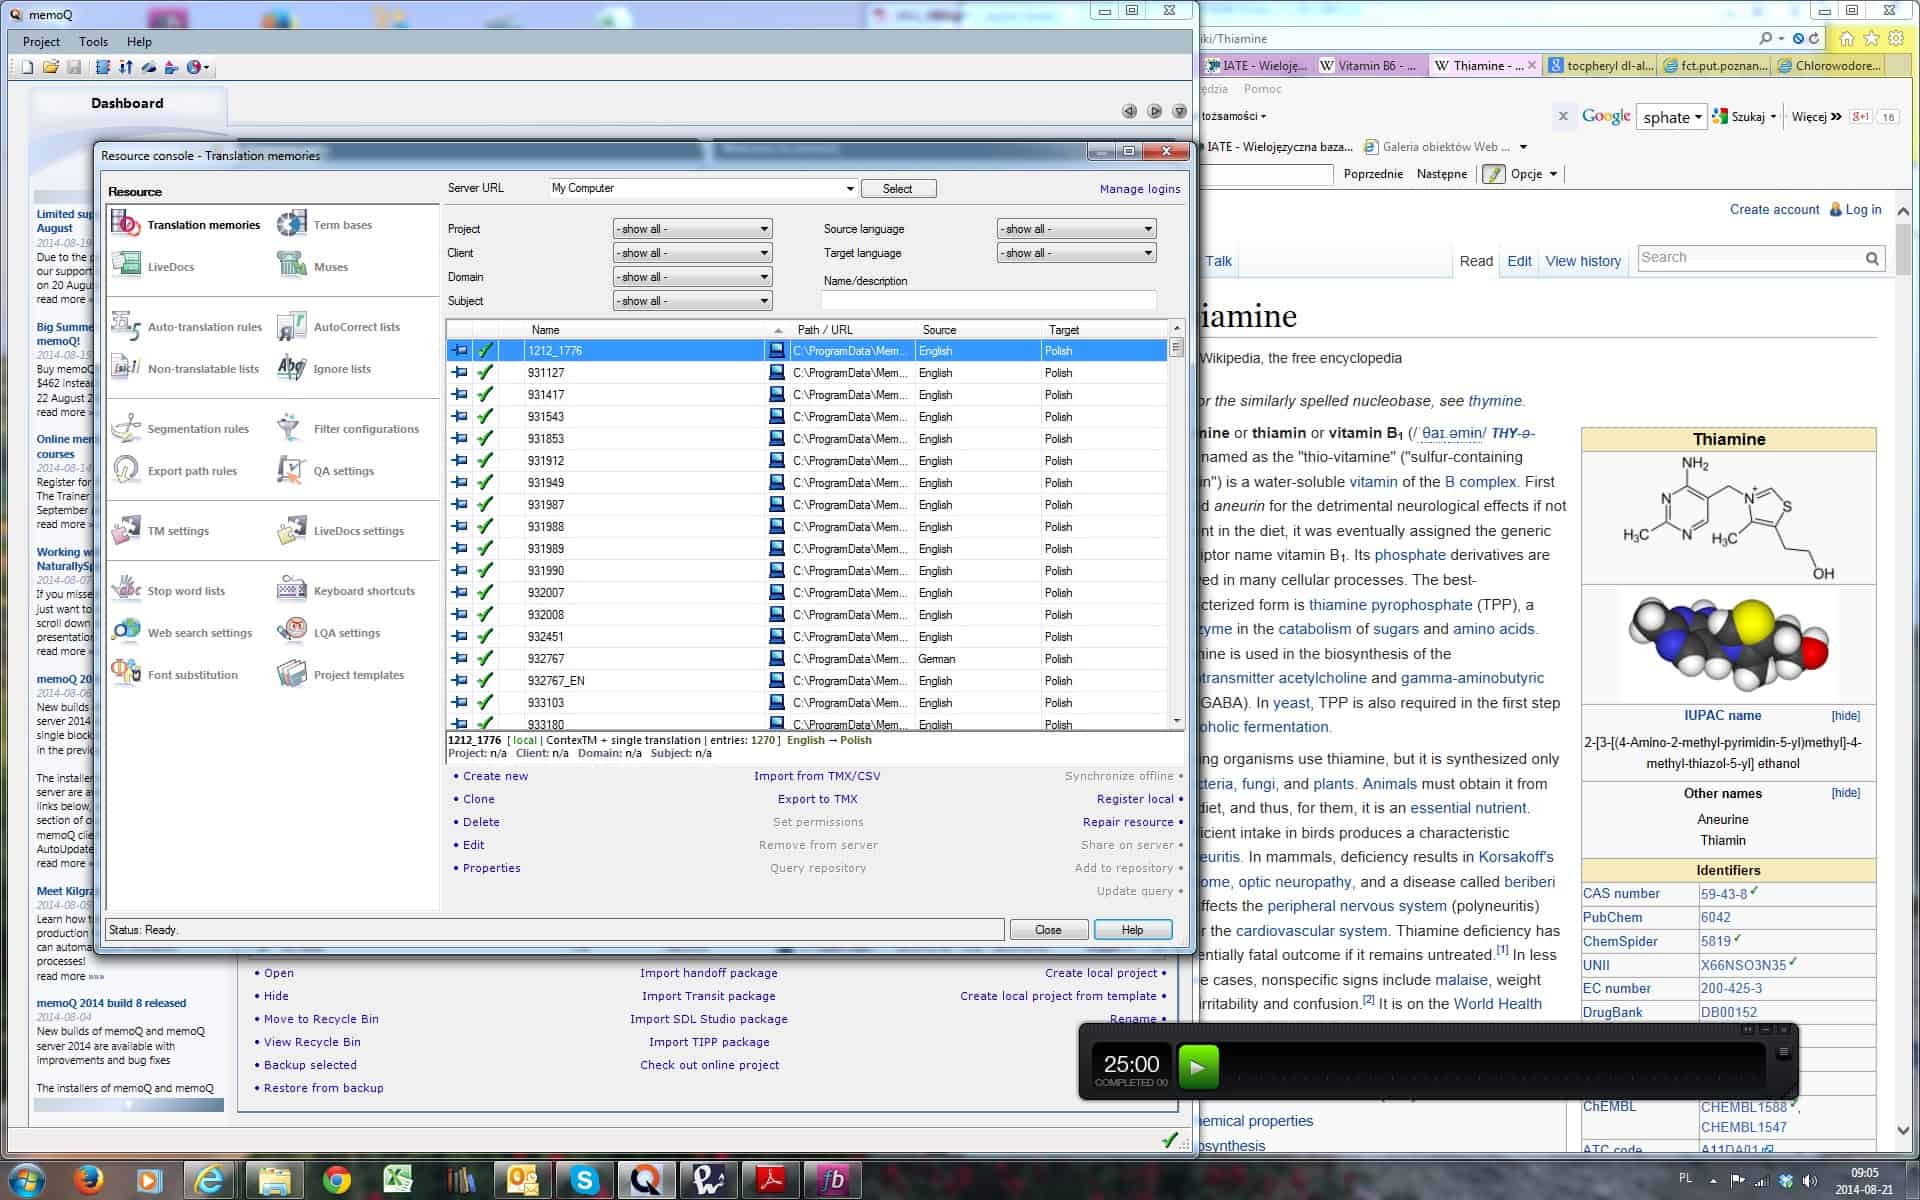Open Keyboard shortcuts
The height and width of the screenshot is (1200, 1920).
point(346,591)
